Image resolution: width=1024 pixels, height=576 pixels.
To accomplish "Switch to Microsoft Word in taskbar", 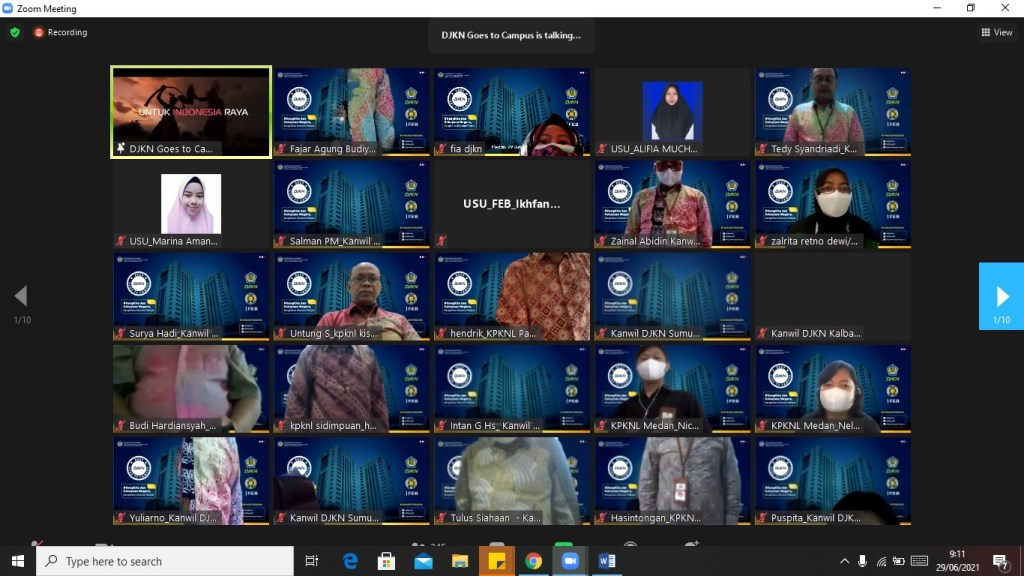I will [x=607, y=561].
